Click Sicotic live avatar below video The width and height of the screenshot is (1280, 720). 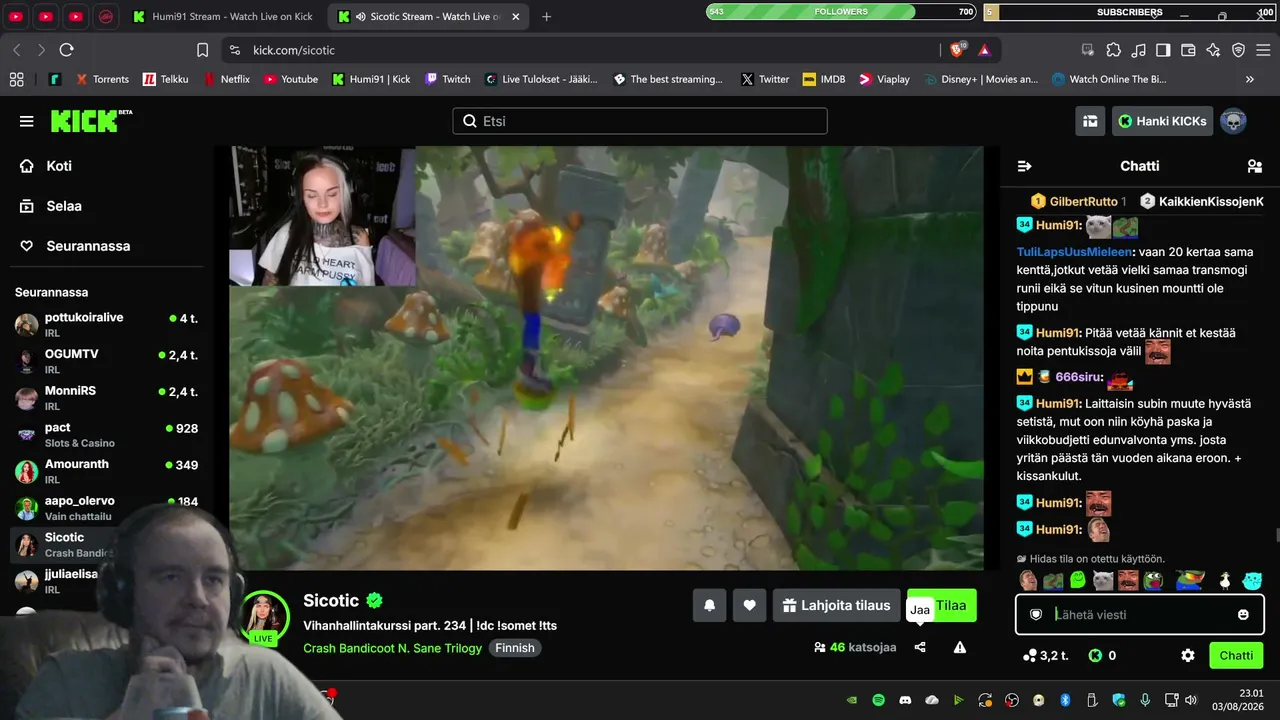click(x=264, y=616)
